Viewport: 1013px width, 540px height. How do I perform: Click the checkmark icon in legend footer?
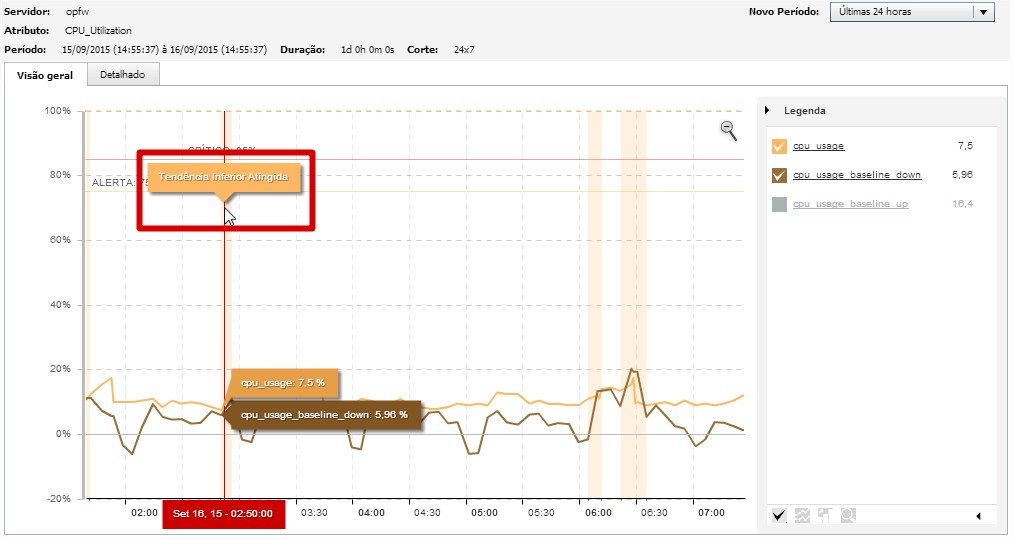(779, 515)
